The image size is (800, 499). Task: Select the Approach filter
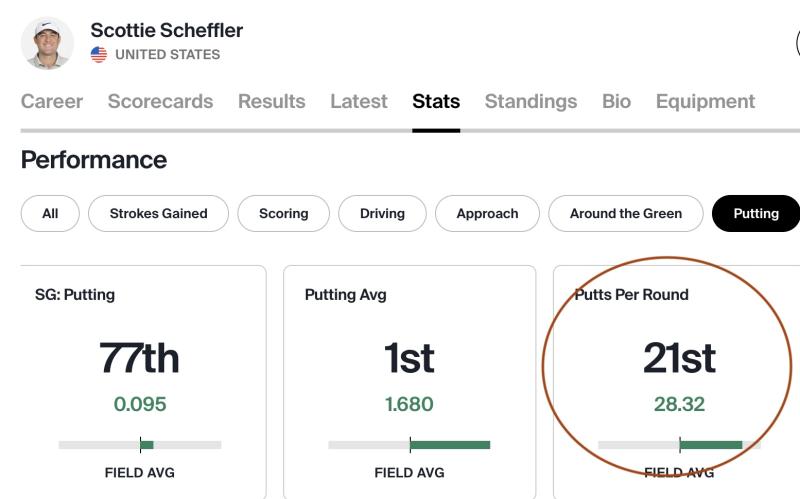click(x=487, y=213)
